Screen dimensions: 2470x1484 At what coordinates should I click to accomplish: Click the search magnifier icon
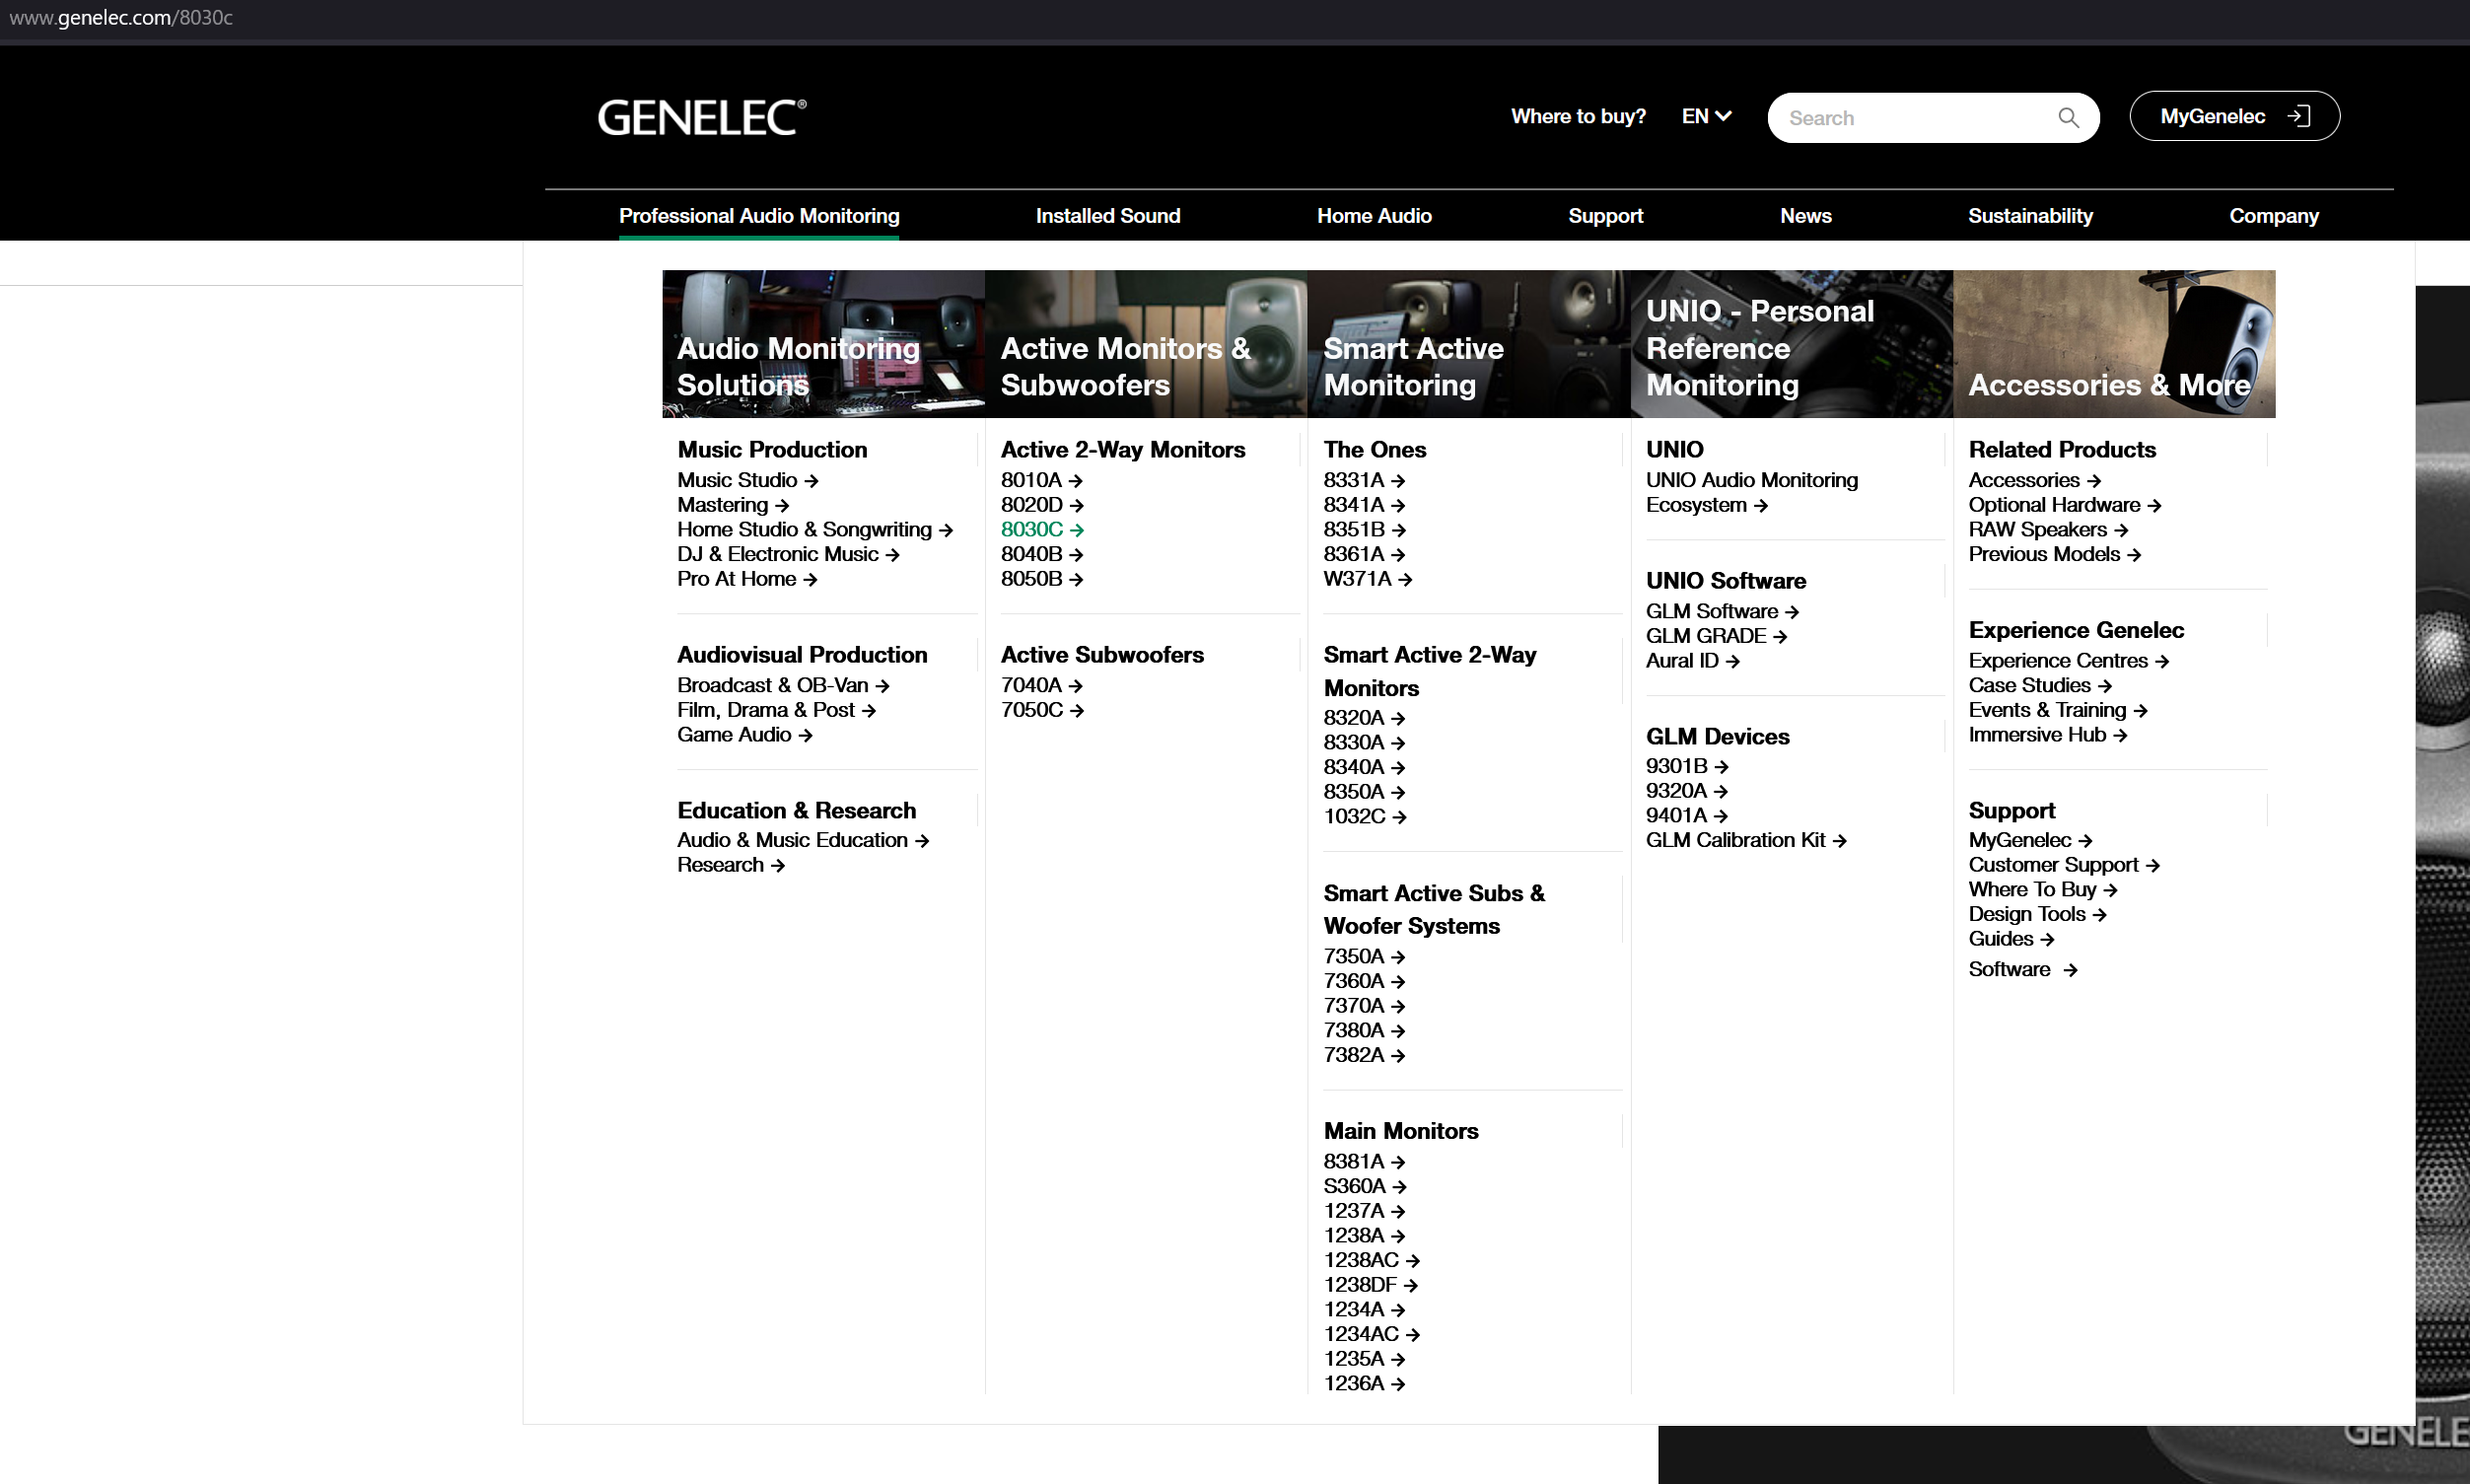(x=2068, y=118)
